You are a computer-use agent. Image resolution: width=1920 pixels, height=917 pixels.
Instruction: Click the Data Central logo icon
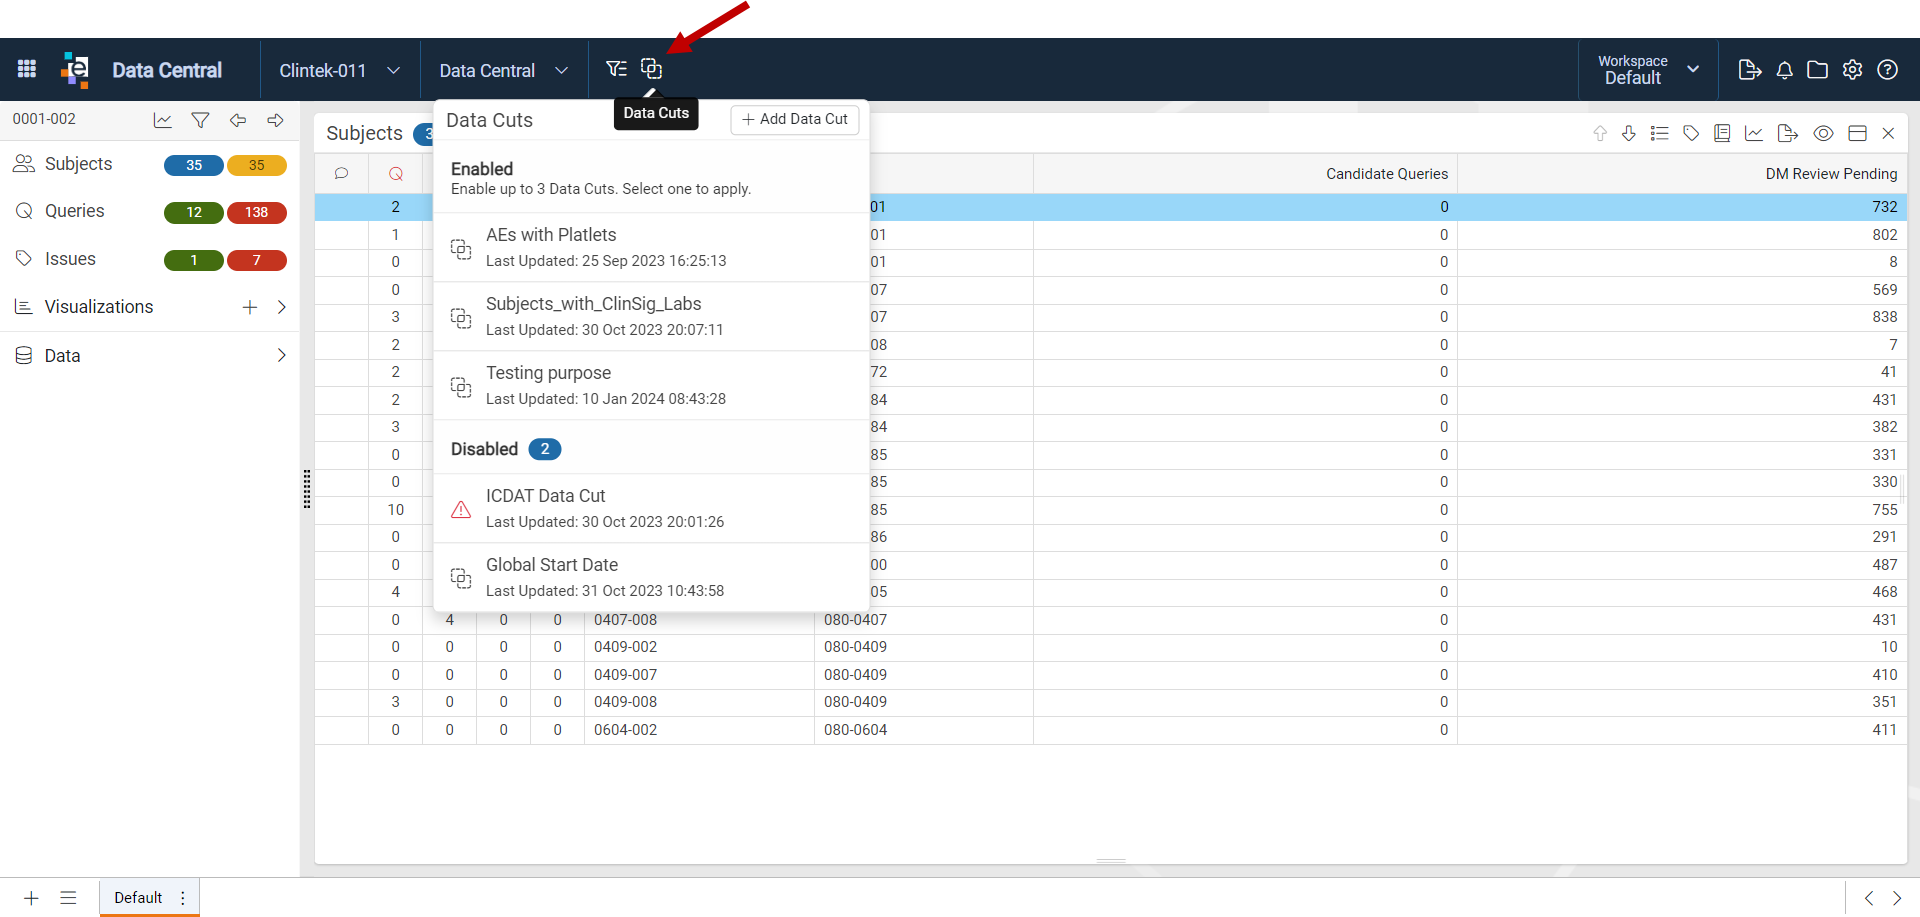pyautogui.click(x=75, y=69)
